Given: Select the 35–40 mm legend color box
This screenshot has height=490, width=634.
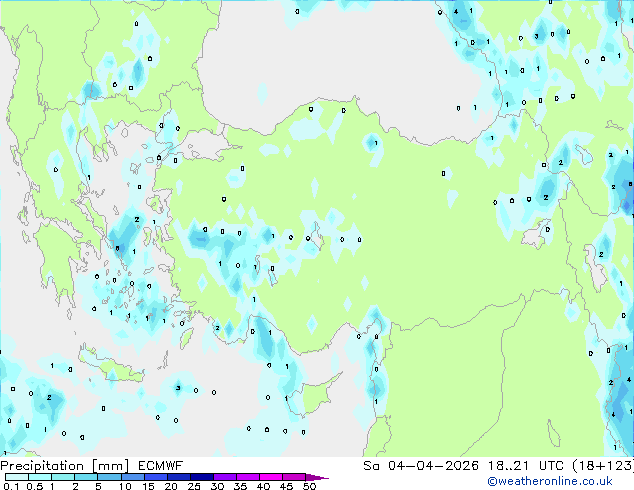Looking at the screenshot, I should click(x=247, y=477).
